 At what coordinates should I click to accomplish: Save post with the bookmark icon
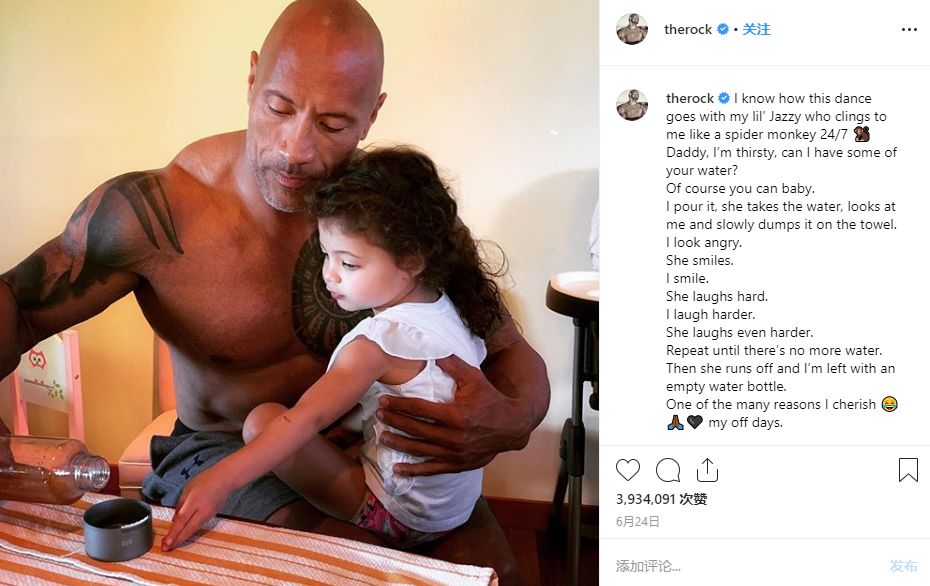(x=908, y=470)
